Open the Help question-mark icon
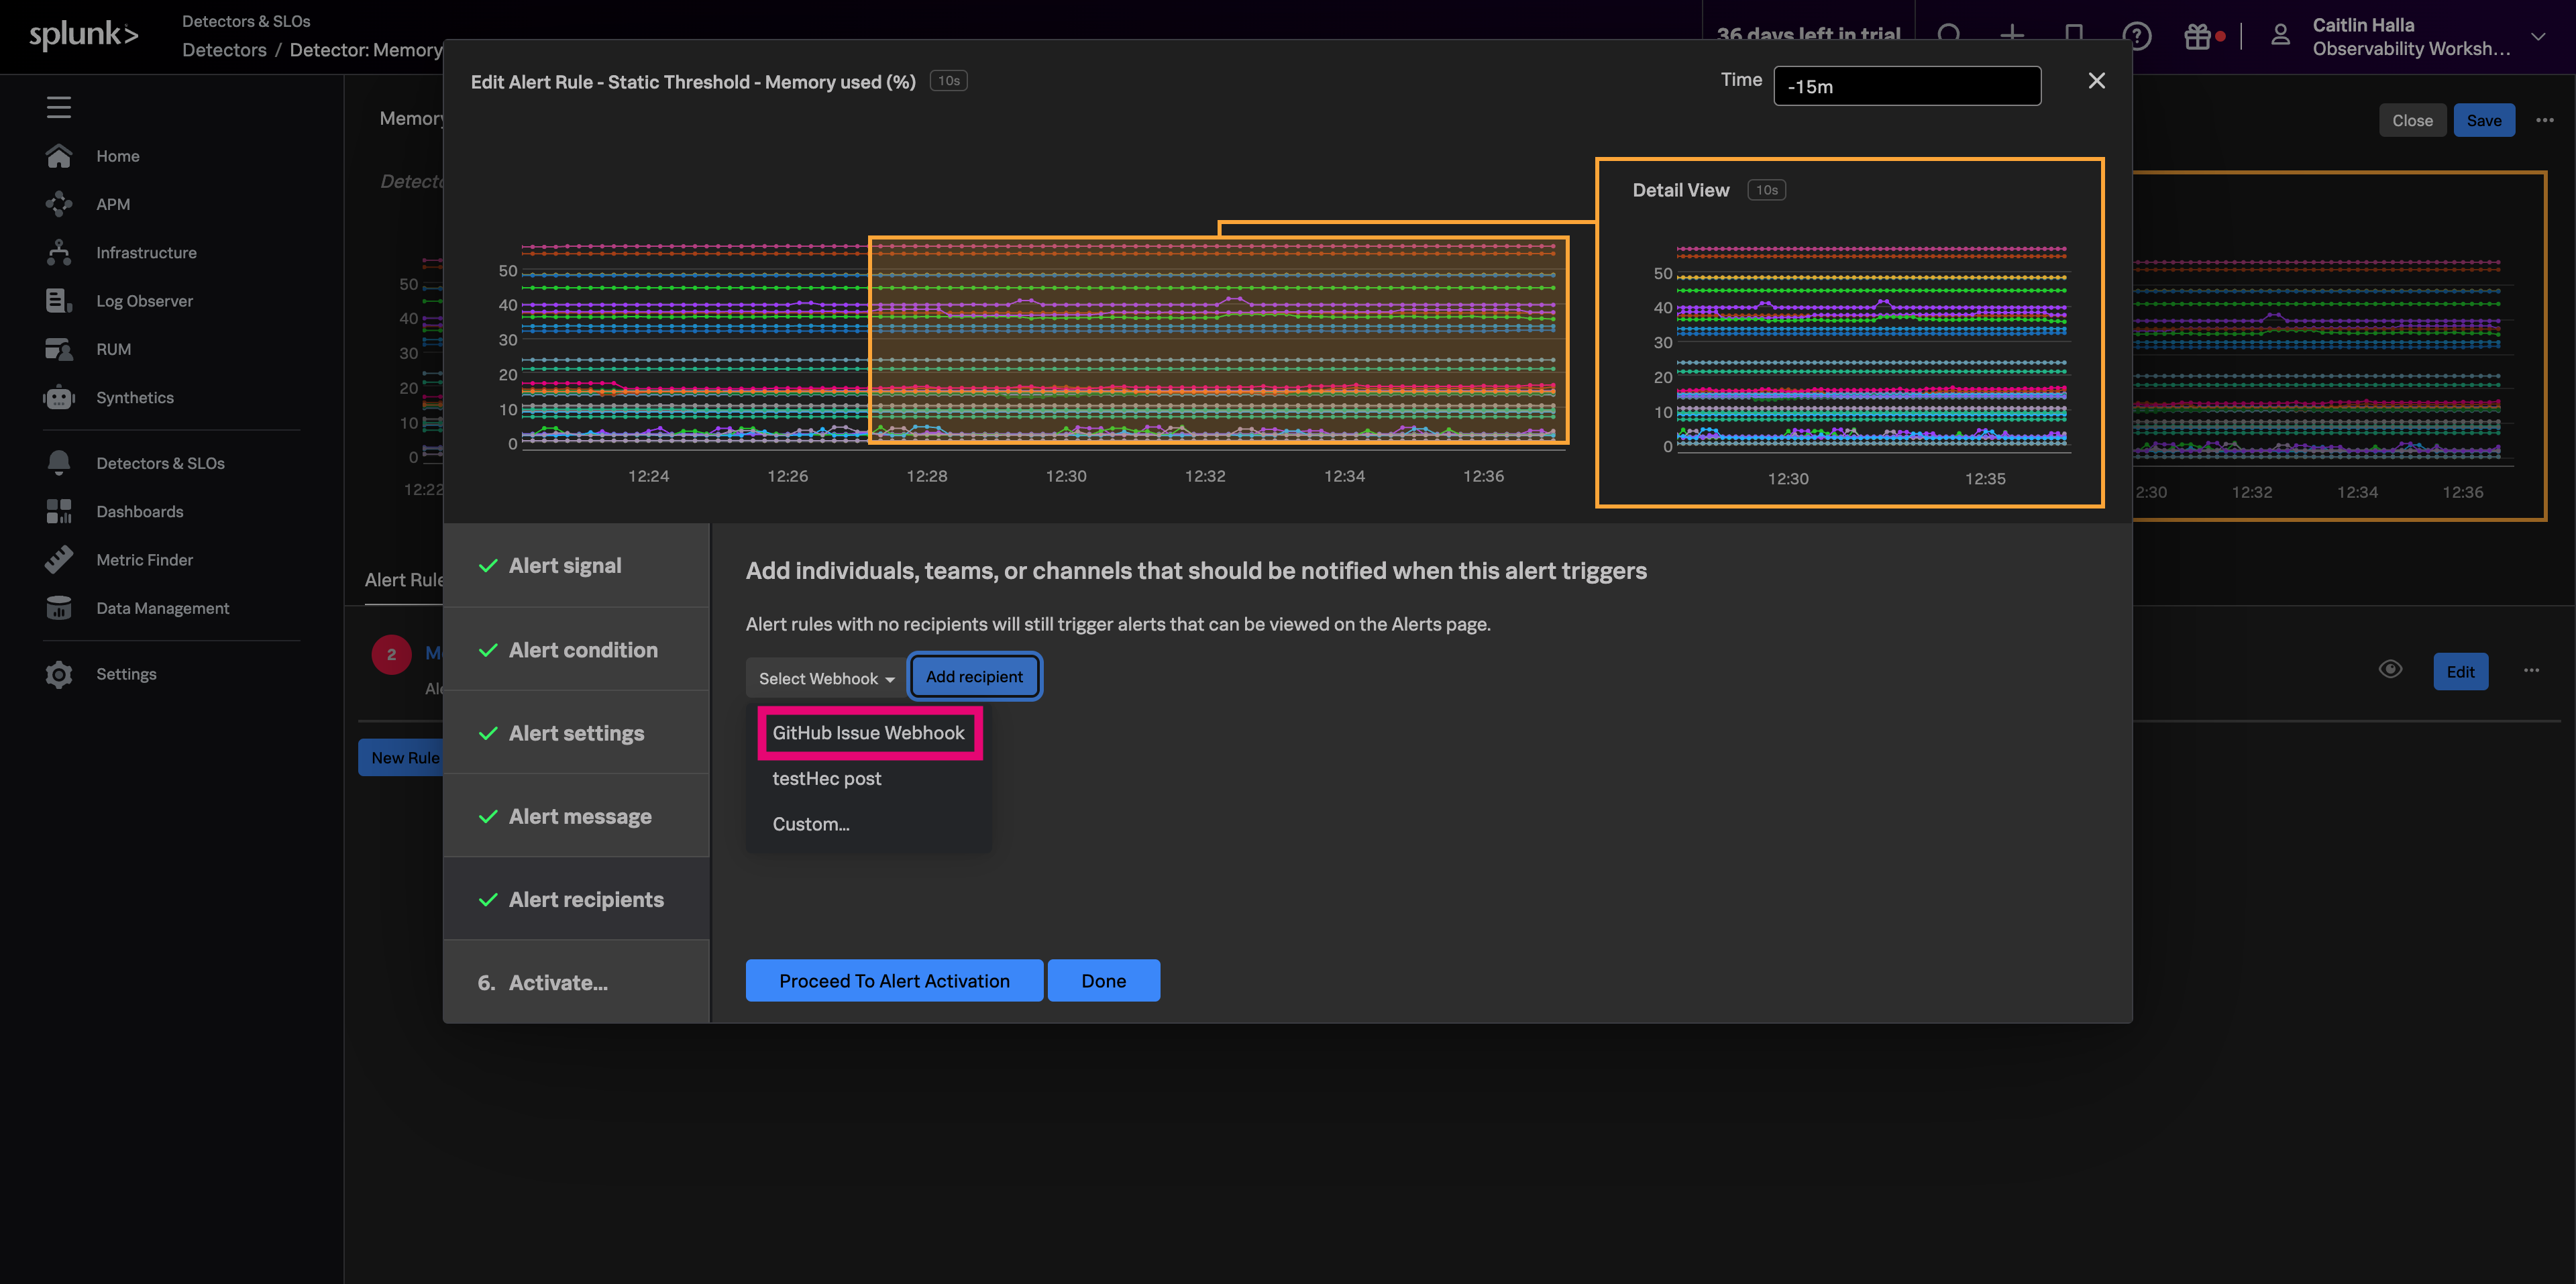 click(2138, 36)
